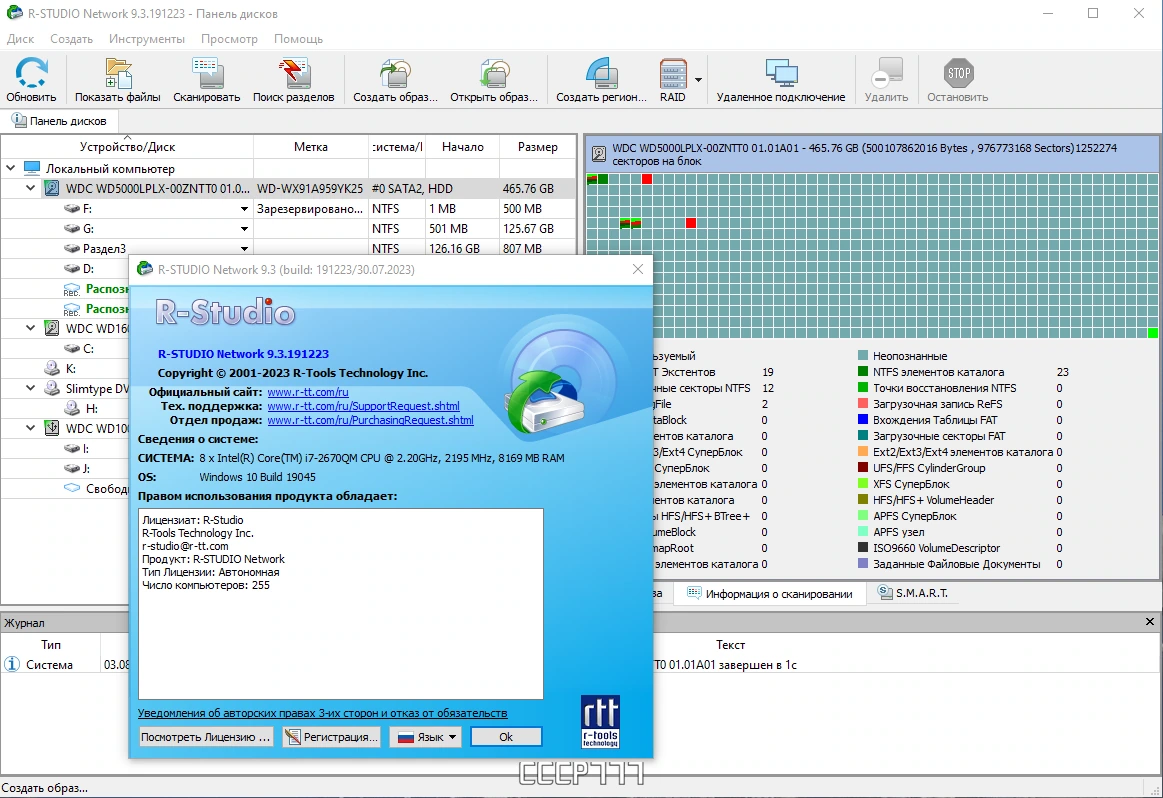Click the disk icon in map header
Screen dimensions: 1163x798
[599, 154]
